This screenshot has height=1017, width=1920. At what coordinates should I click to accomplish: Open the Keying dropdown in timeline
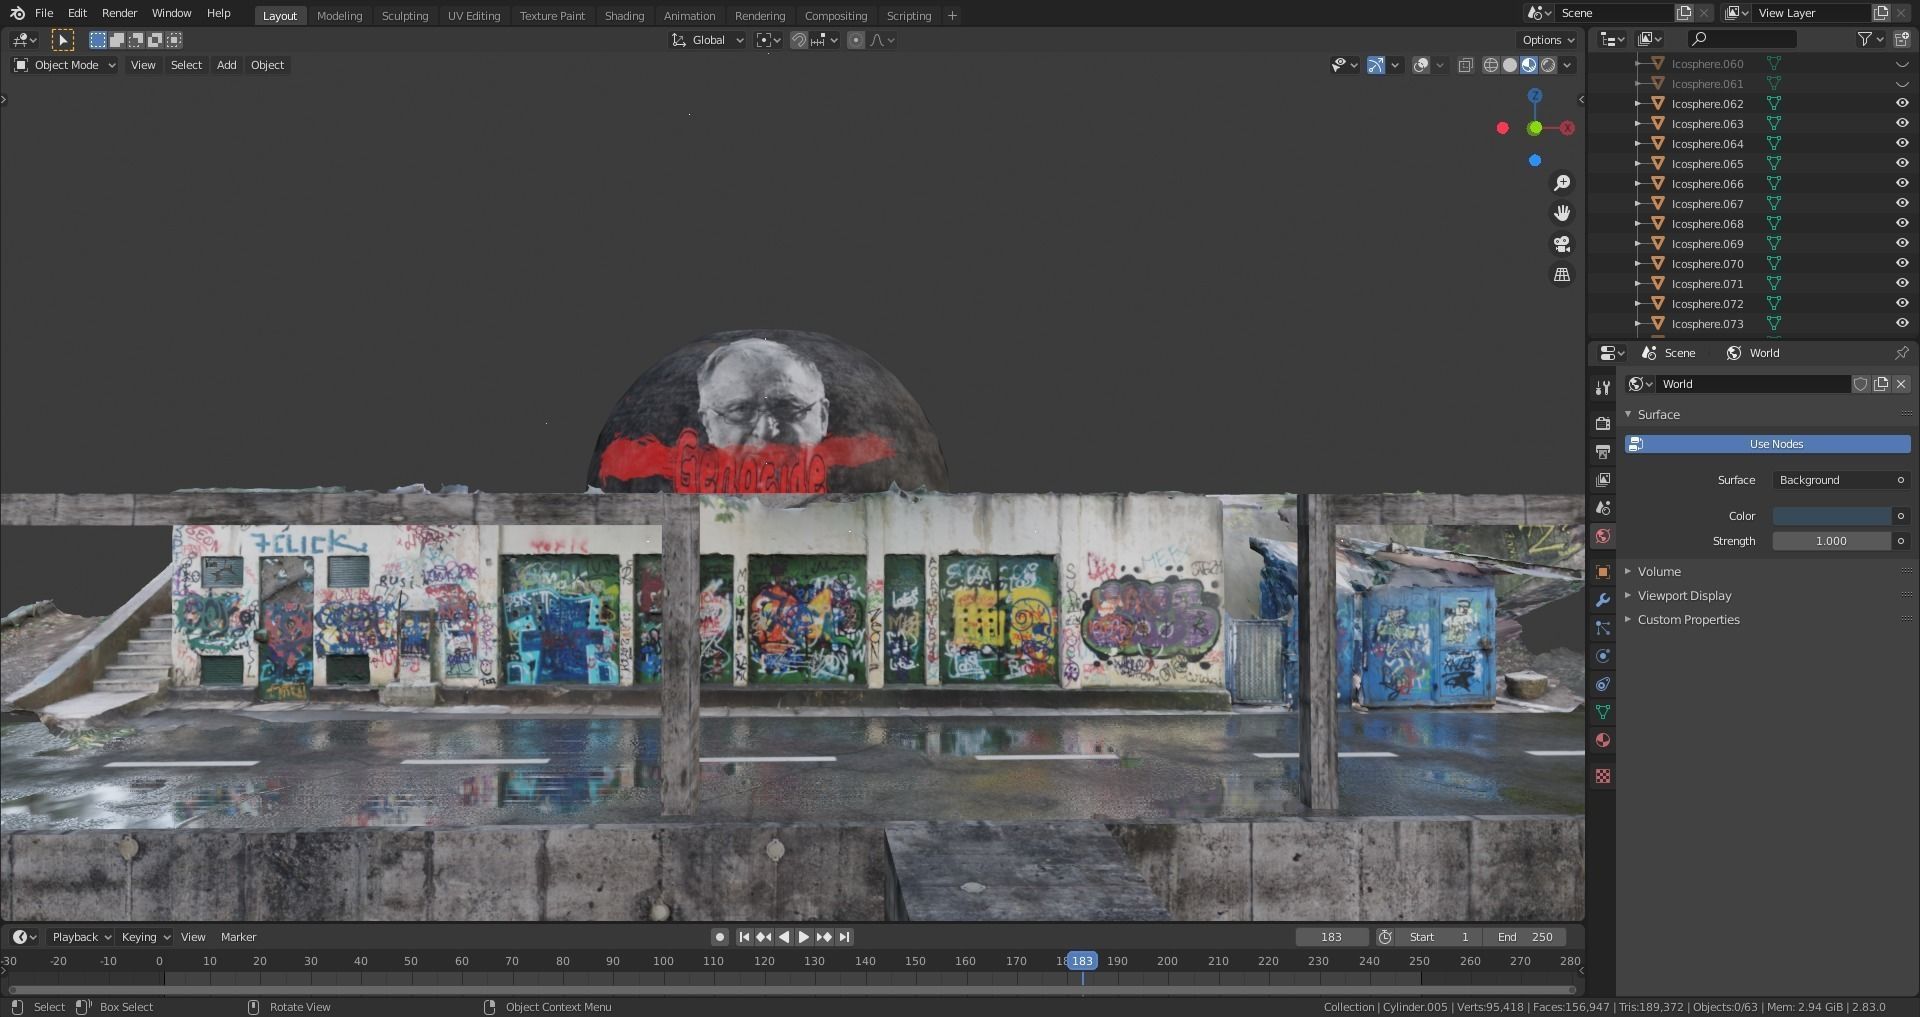click(x=145, y=937)
